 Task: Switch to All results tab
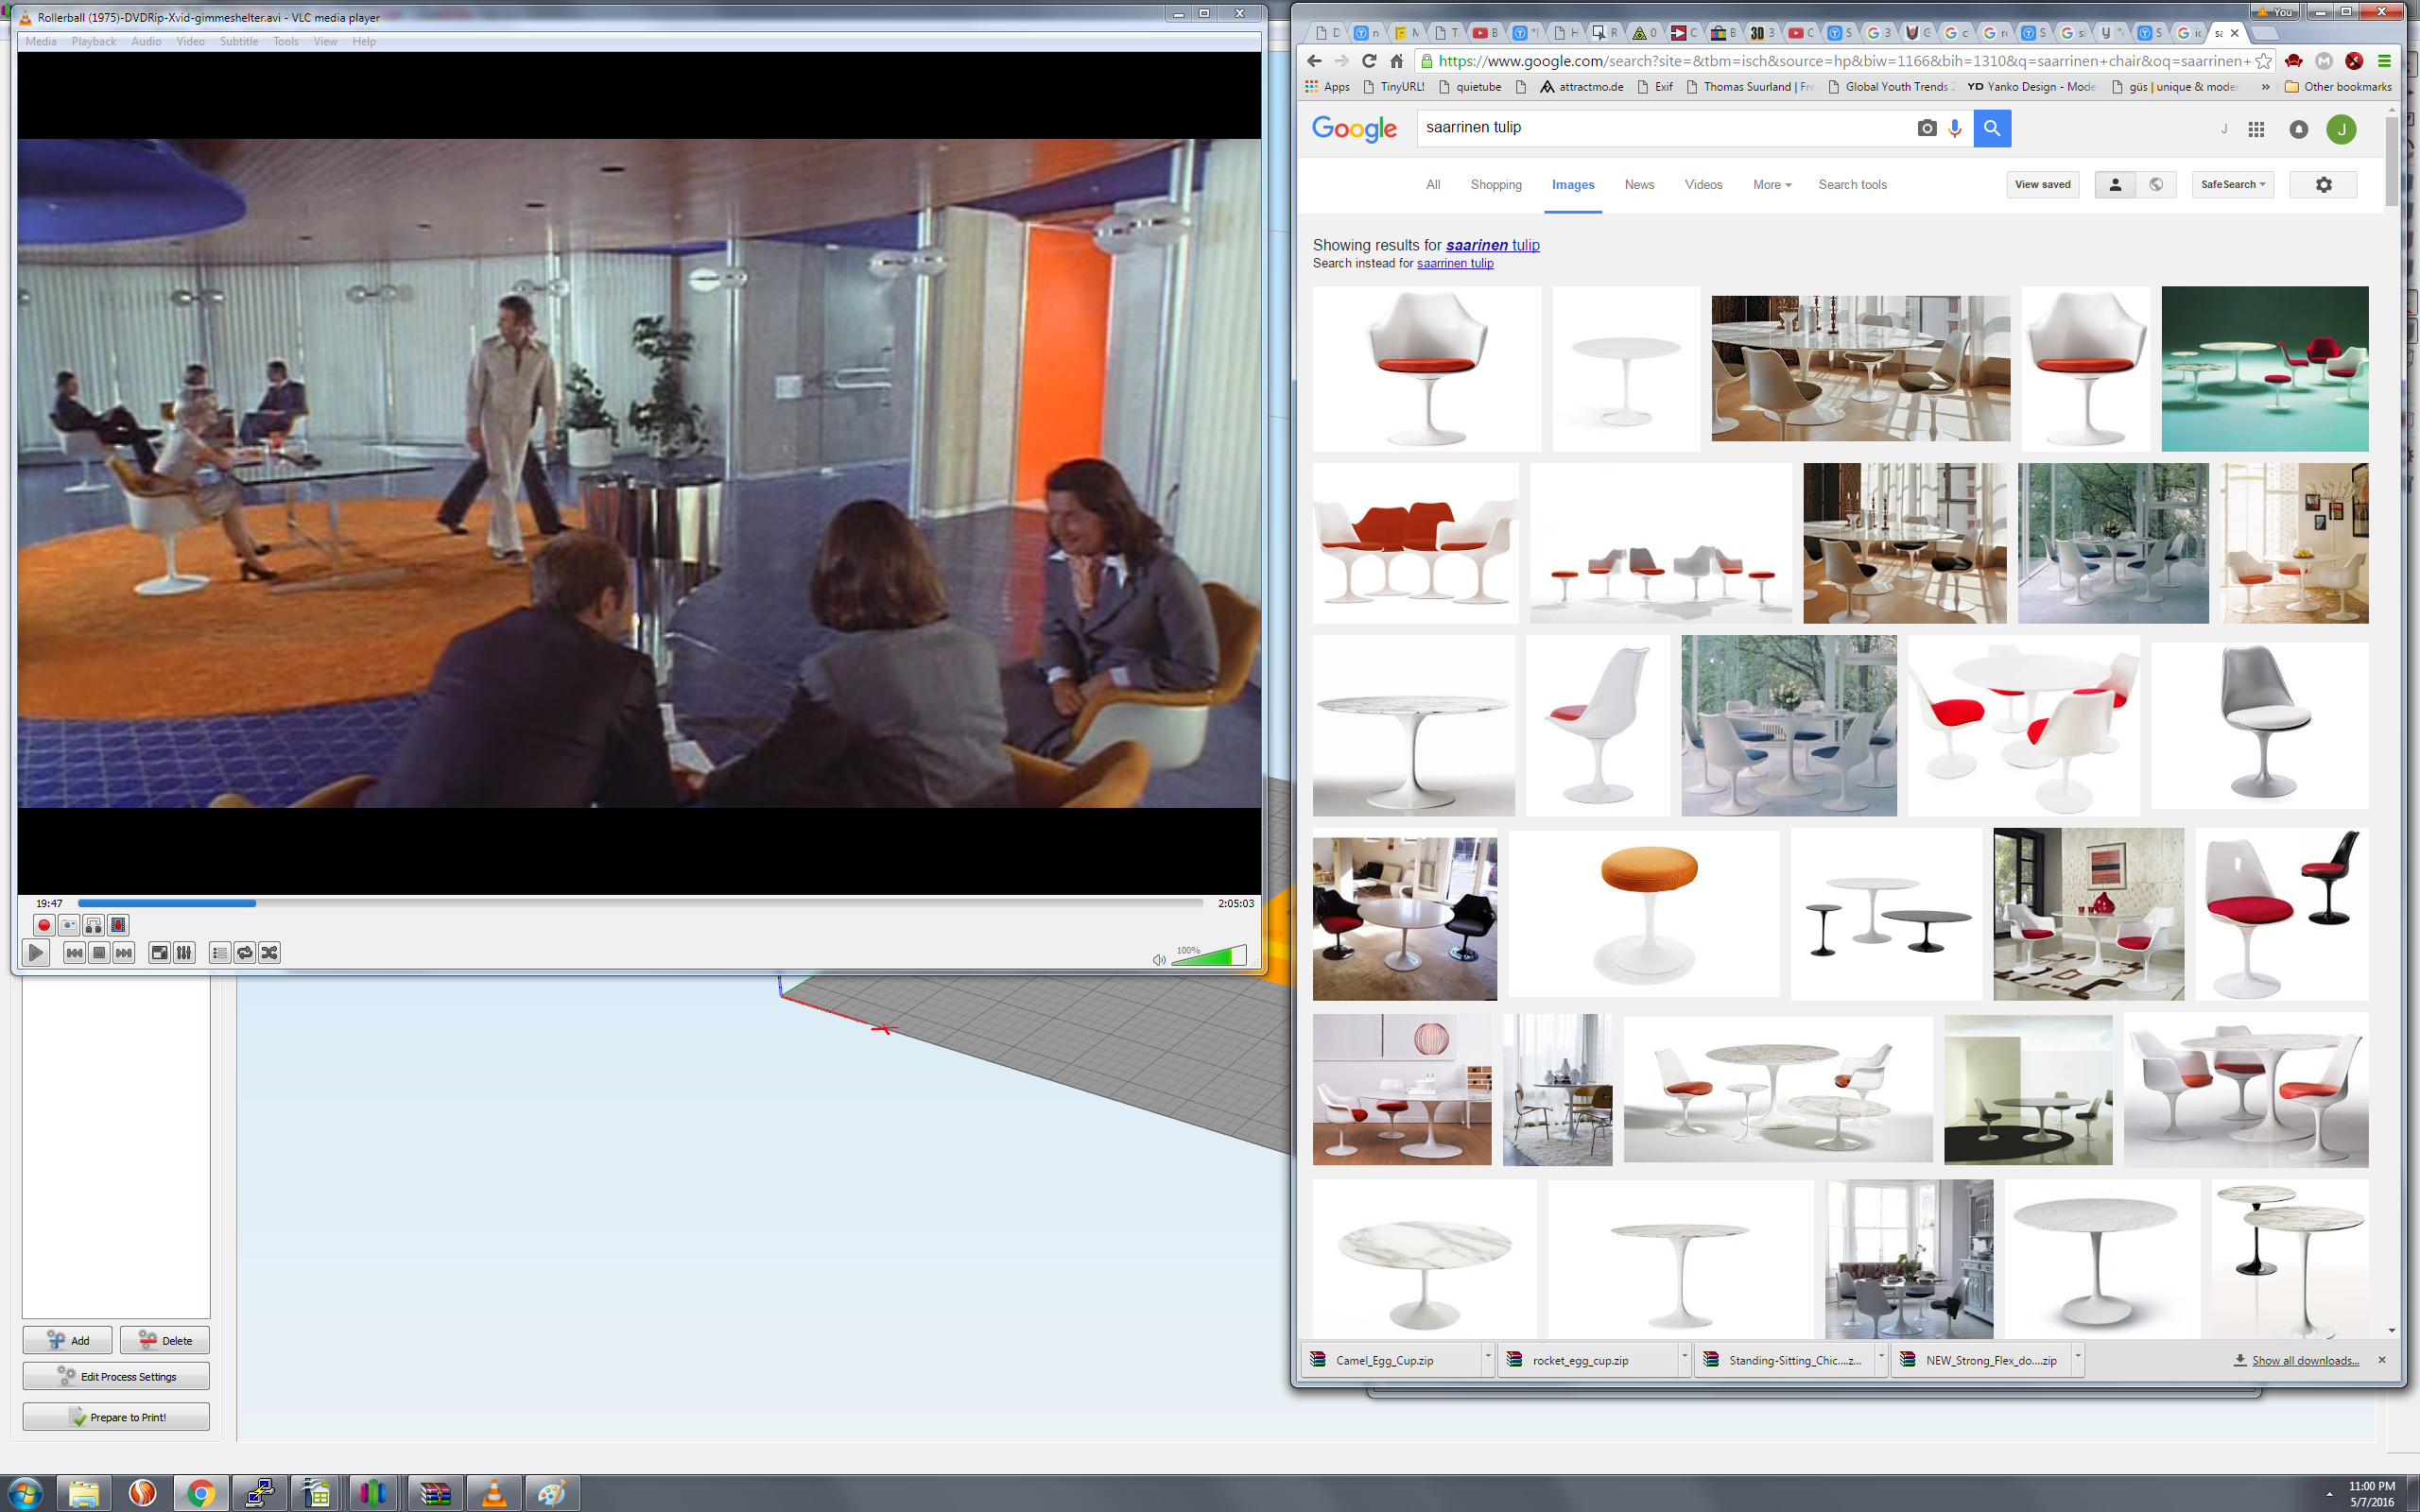pos(1433,185)
